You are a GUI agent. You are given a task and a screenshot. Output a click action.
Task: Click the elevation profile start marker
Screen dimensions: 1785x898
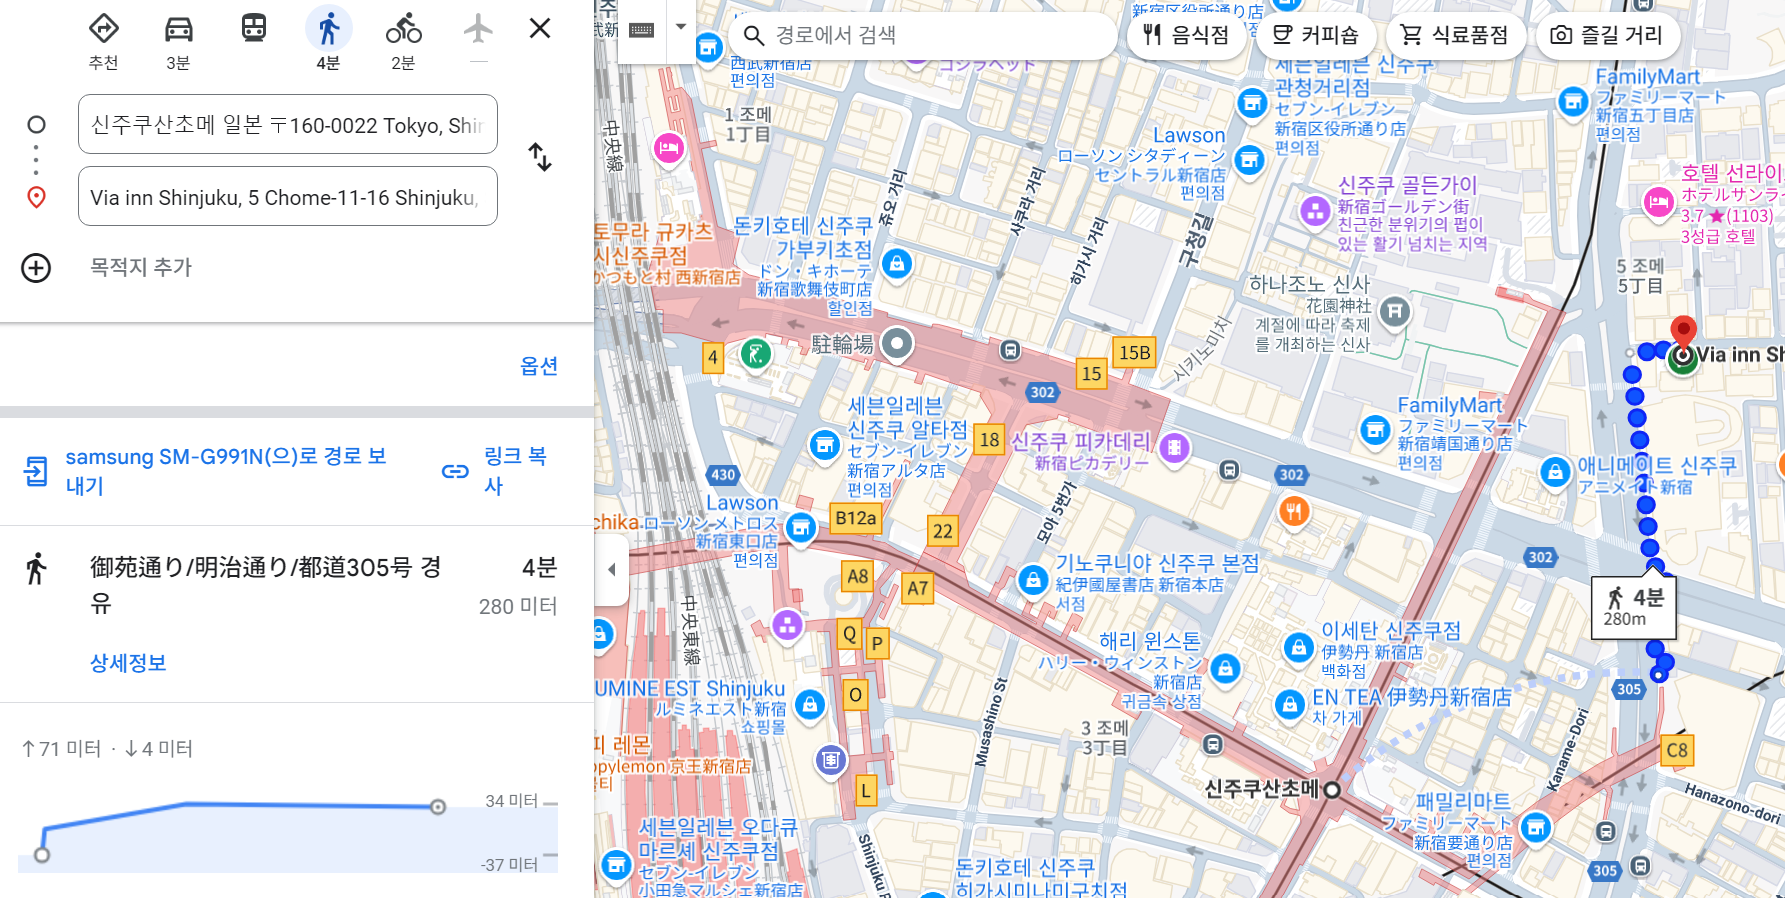tap(42, 855)
